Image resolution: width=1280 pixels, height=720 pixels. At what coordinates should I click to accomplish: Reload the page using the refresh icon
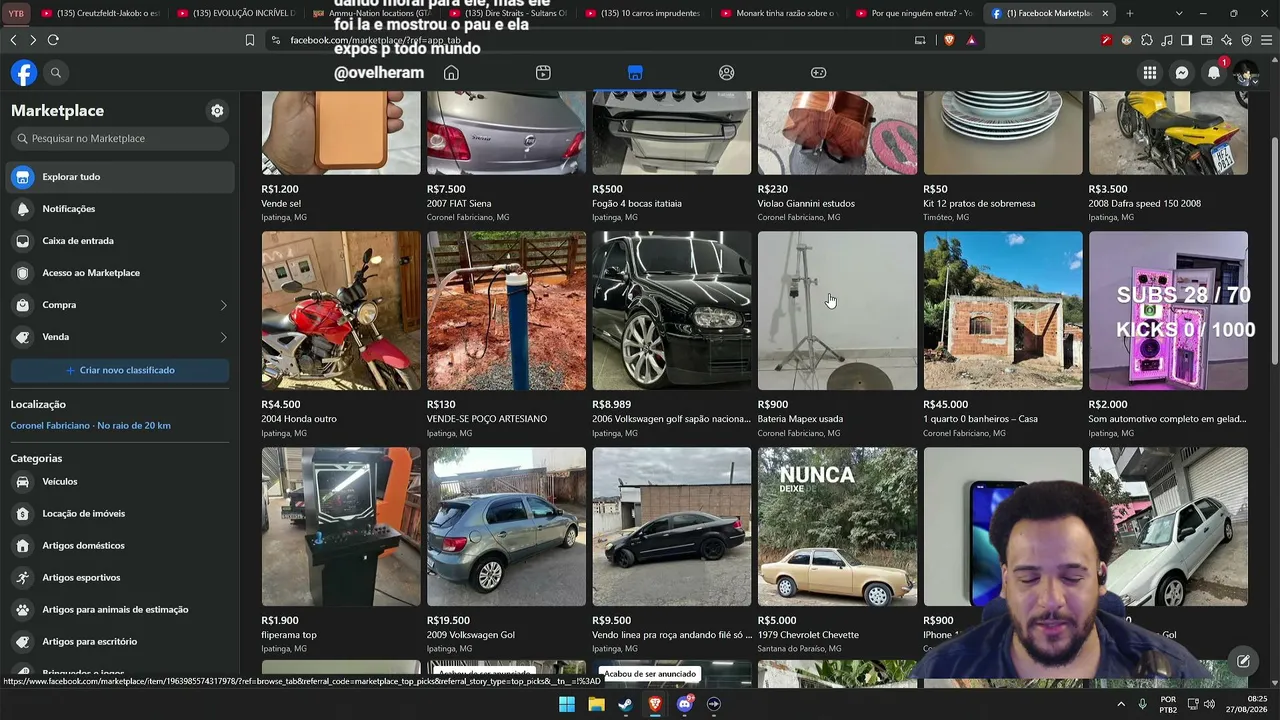click(x=53, y=40)
